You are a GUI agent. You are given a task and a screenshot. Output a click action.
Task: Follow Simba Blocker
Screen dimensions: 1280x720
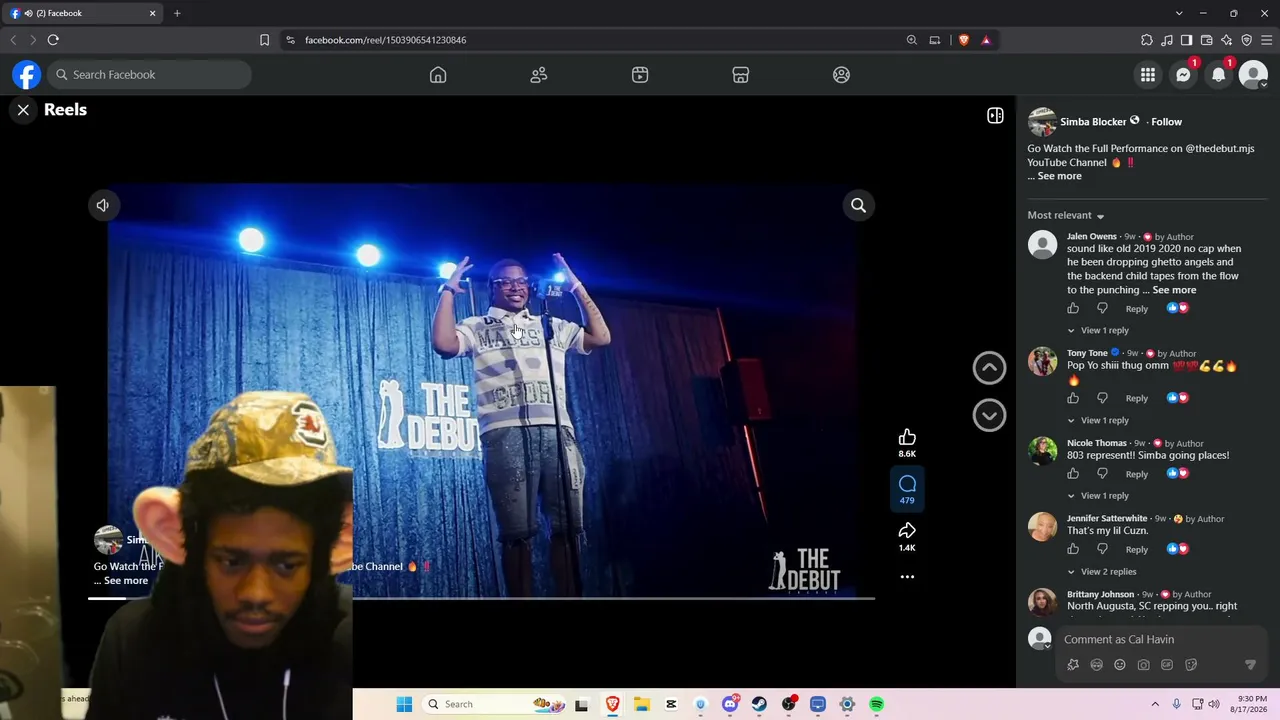point(1166,122)
